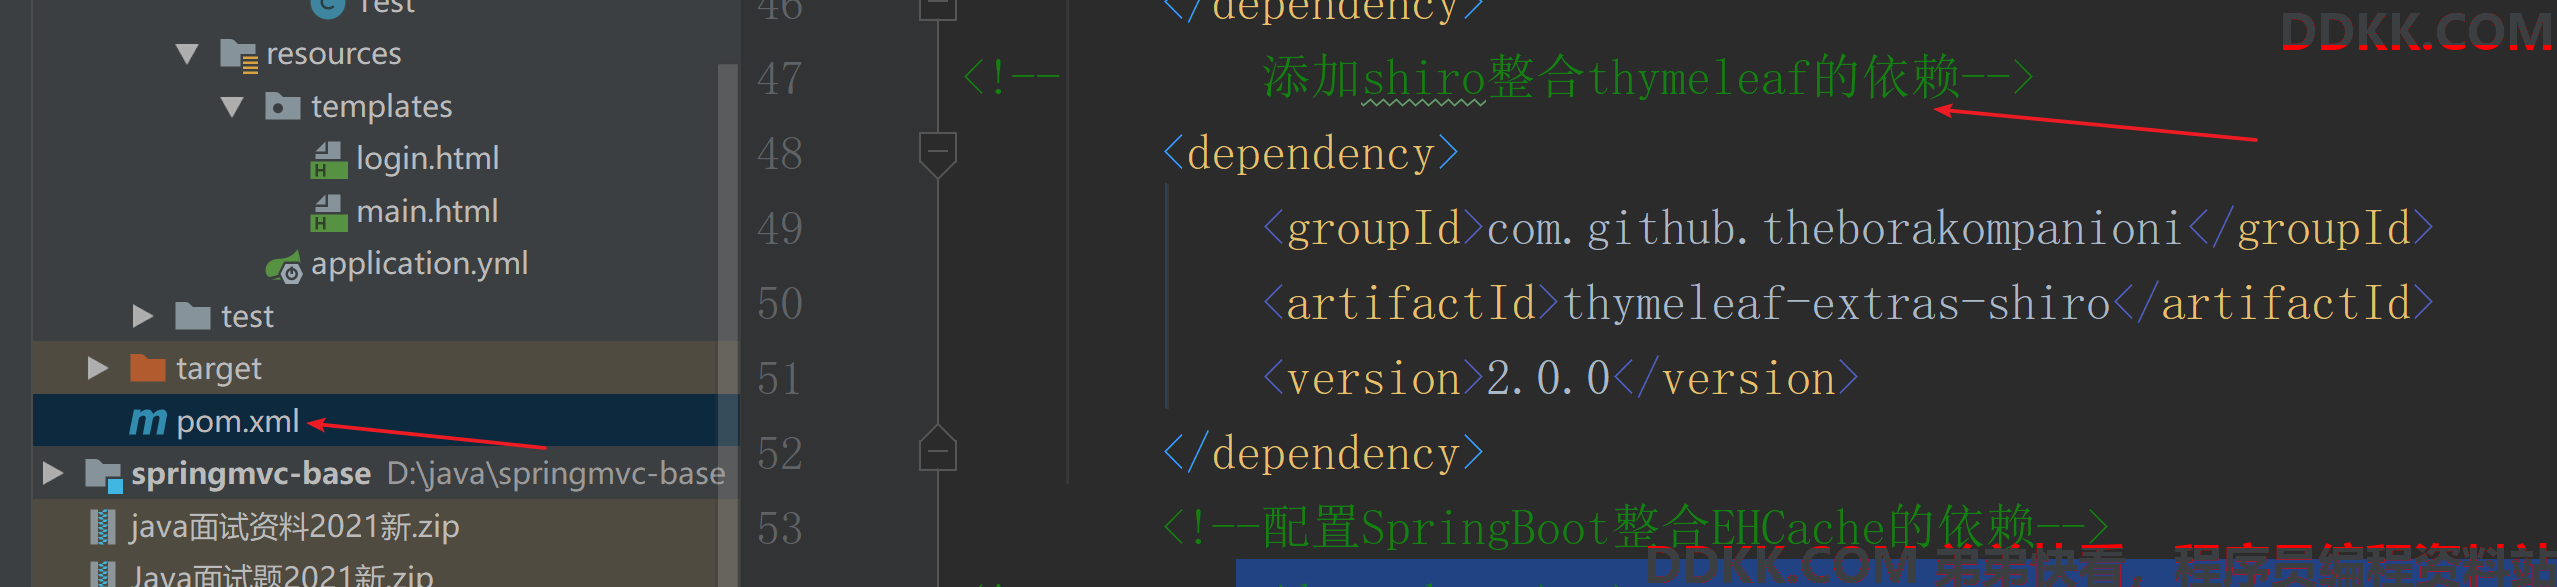Screen dimensions: 2557x587
Task: Collapse the templates folder arrow
Action: (x=232, y=107)
